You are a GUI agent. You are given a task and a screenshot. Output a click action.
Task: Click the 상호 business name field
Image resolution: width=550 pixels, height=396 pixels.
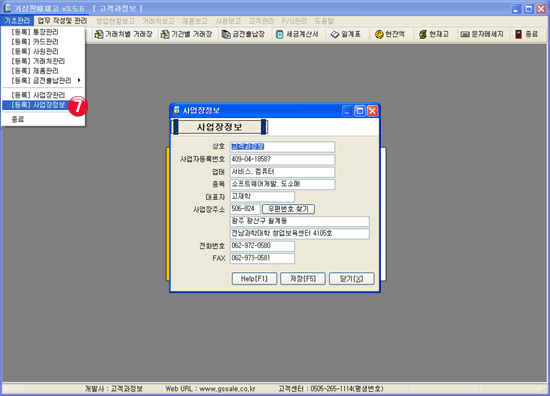(282, 147)
